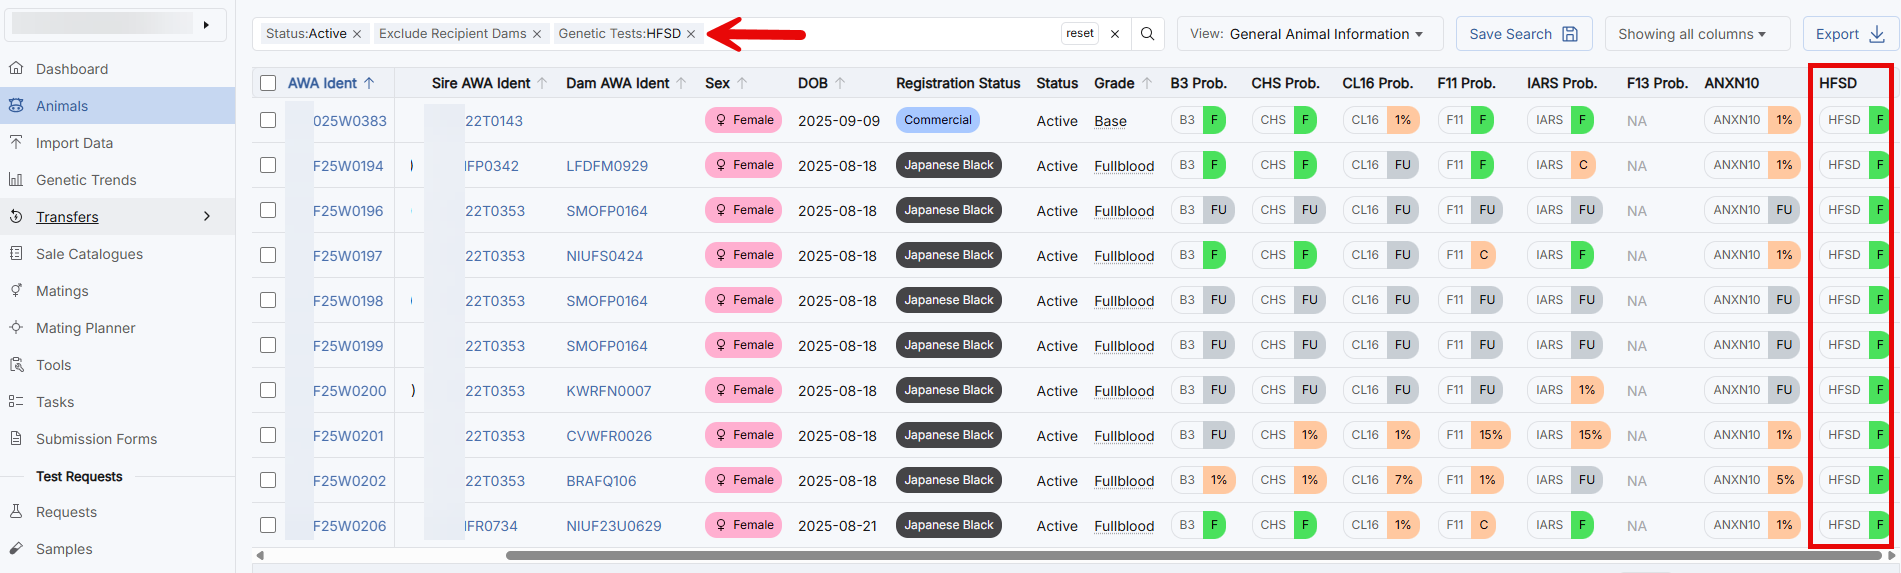The height and width of the screenshot is (573, 1901).
Task: Click the Save Search disk icon
Action: tap(1570, 34)
